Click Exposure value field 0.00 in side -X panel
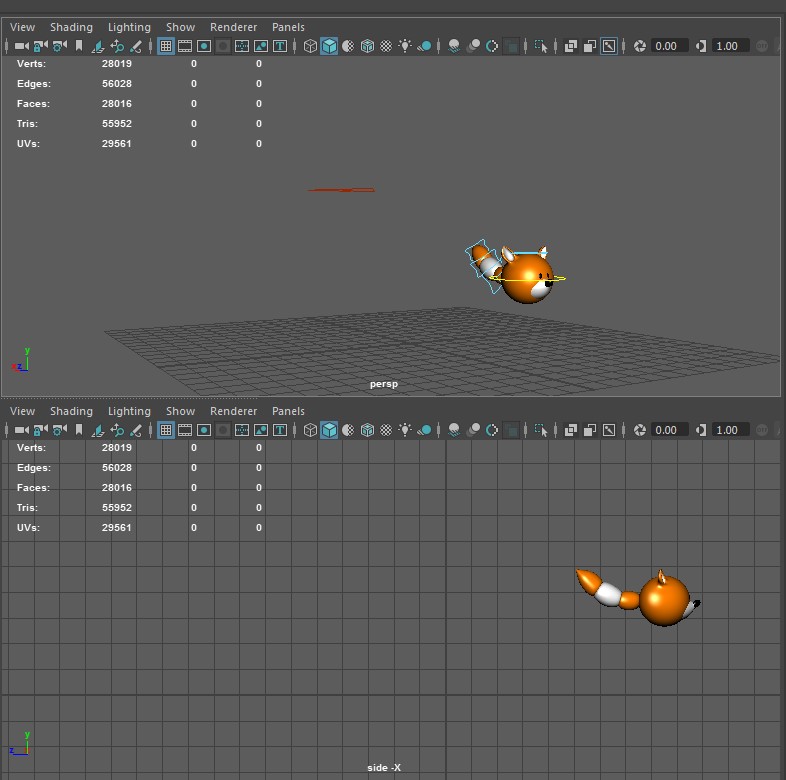This screenshot has width=786, height=780. (x=670, y=430)
